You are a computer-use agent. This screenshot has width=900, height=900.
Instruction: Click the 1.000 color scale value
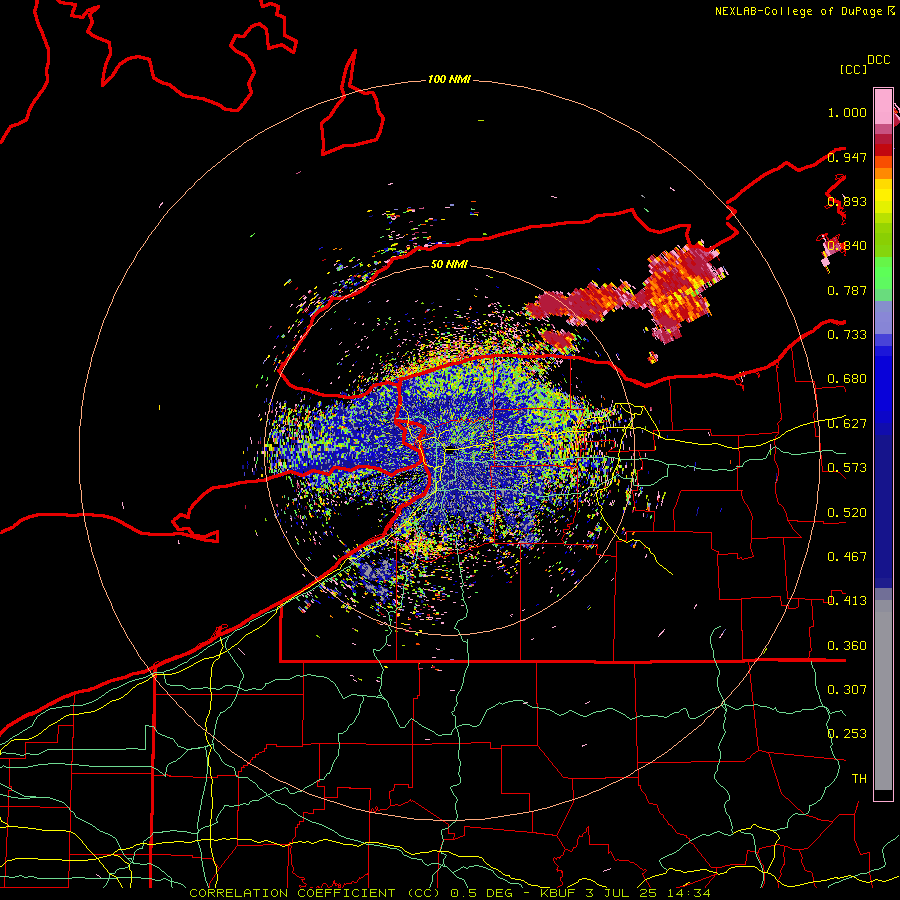[x=847, y=112]
